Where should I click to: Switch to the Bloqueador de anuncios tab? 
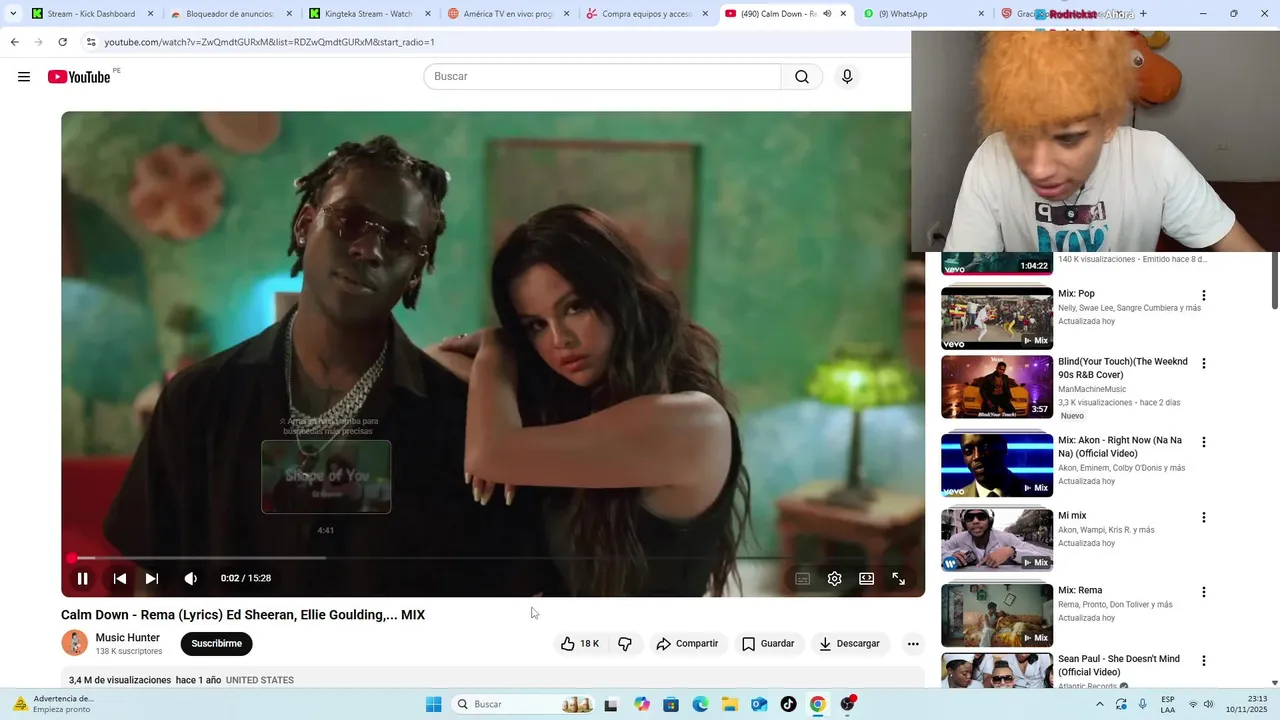[230, 14]
